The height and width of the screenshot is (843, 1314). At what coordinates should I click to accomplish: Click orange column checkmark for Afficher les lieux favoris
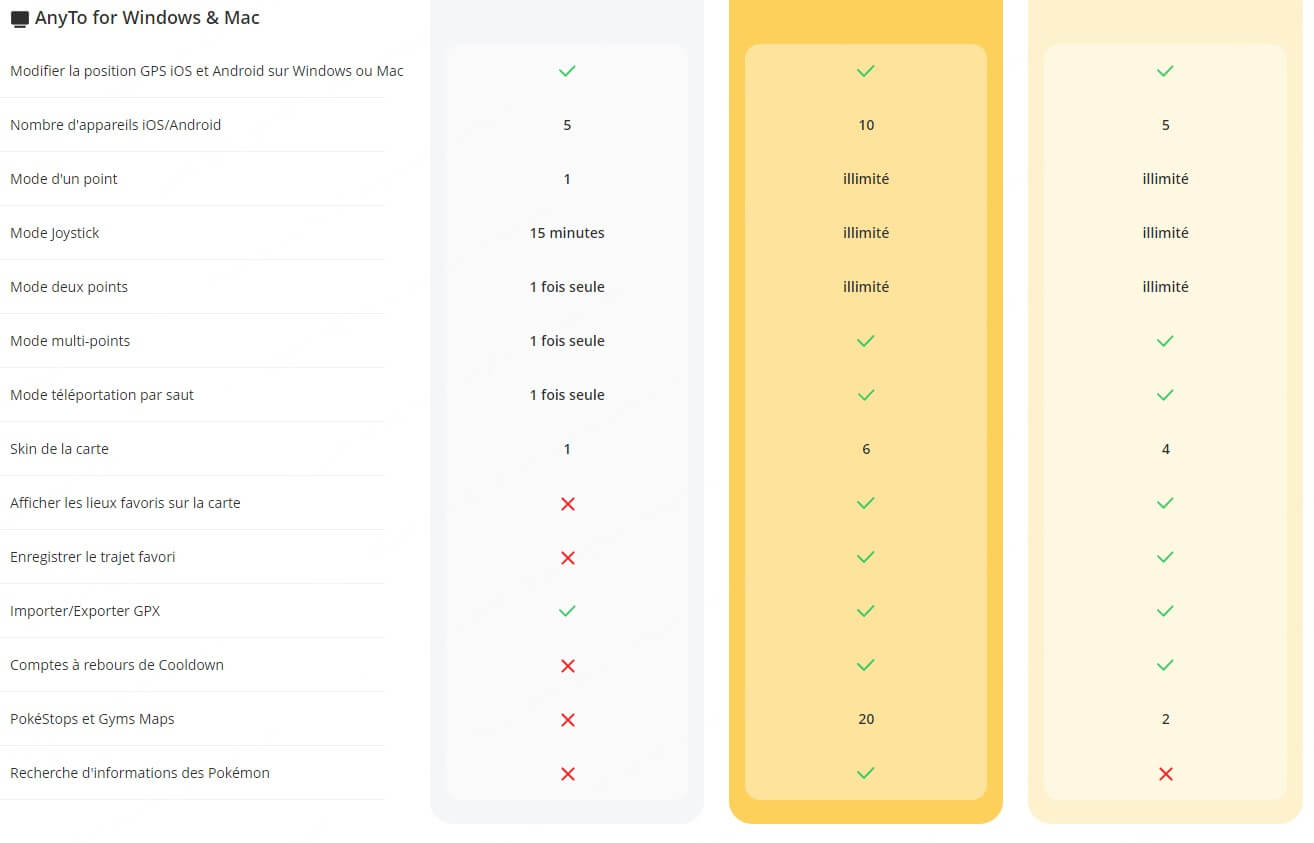coord(866,503)
